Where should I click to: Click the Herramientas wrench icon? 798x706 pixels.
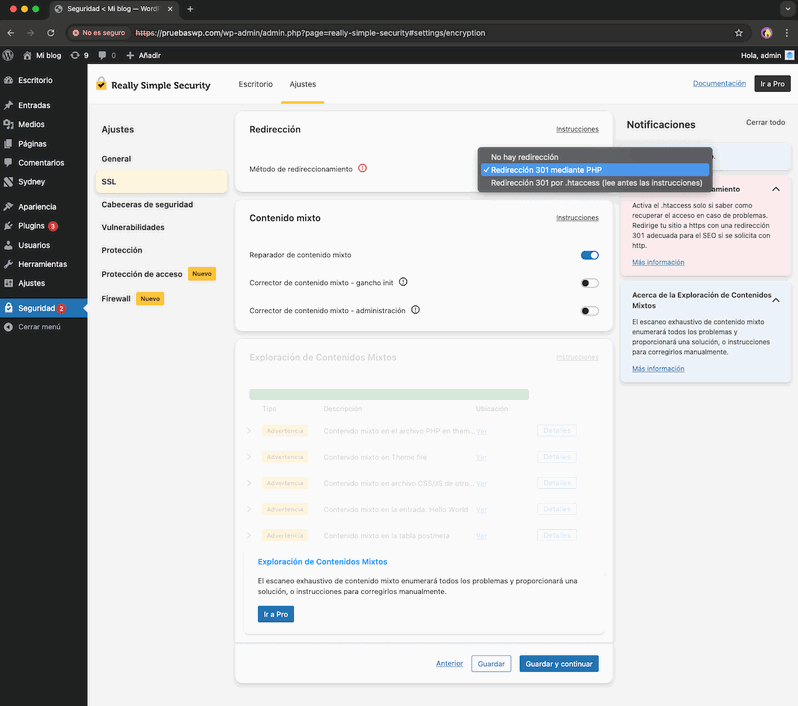click(x=8, y=264)
